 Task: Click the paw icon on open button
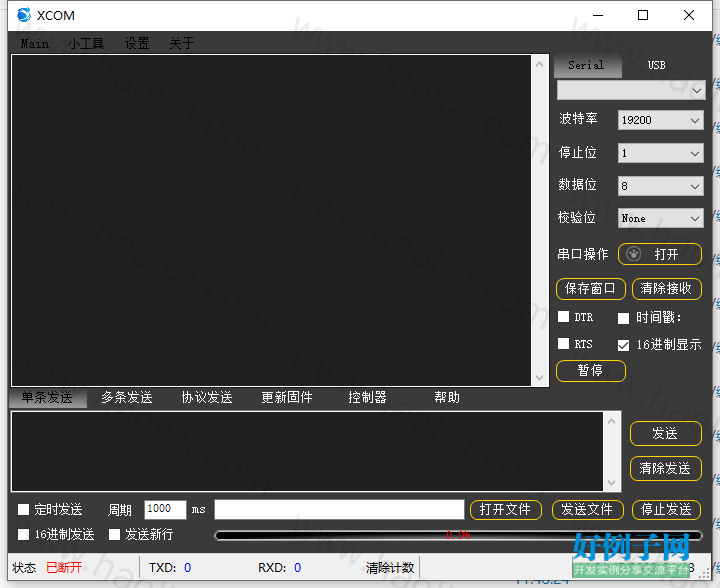pos(634,254)
